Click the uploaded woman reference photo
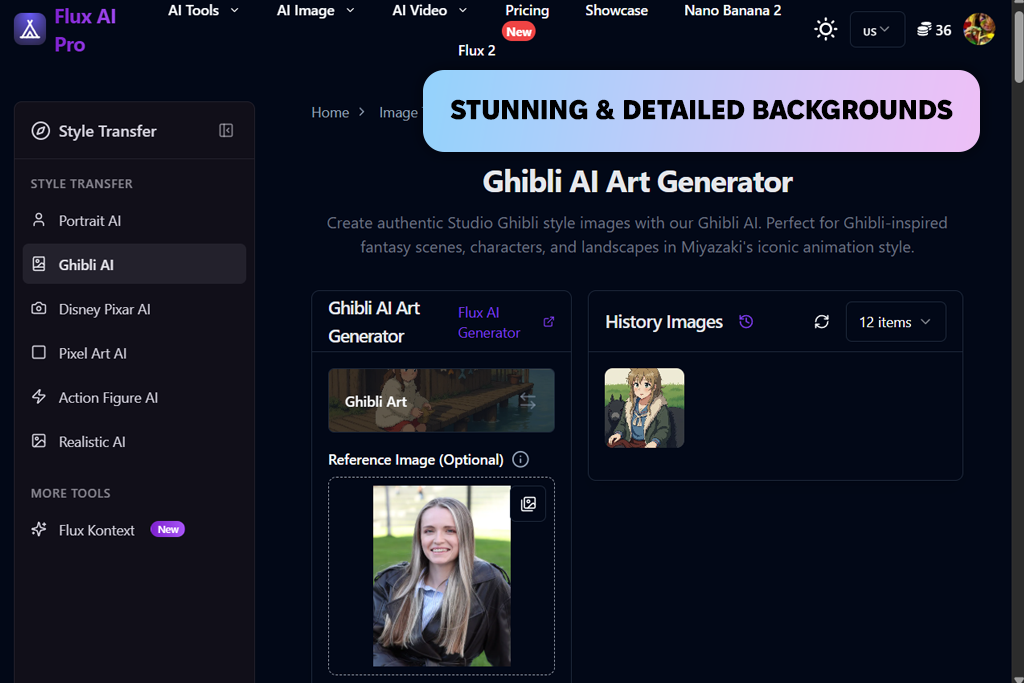The image size is (1024, 683). (x=441, y=576)
